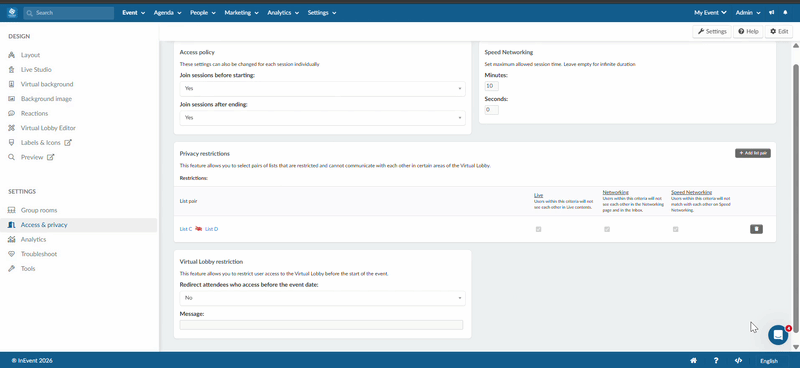Viewport: 800px width, 368px height.
Task: Open Virtual Lobby Editor in sidebar
Action: pyautogui.click(x=48, y=128)
